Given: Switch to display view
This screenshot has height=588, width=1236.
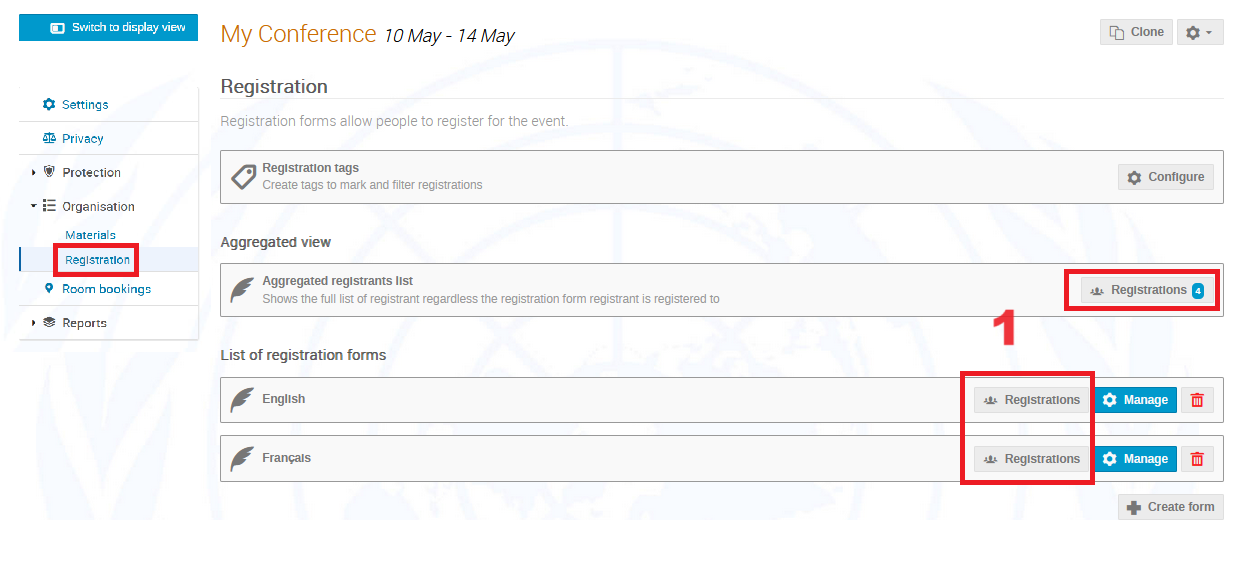Looking at the screenshot, I should click(x=108, y=28).
